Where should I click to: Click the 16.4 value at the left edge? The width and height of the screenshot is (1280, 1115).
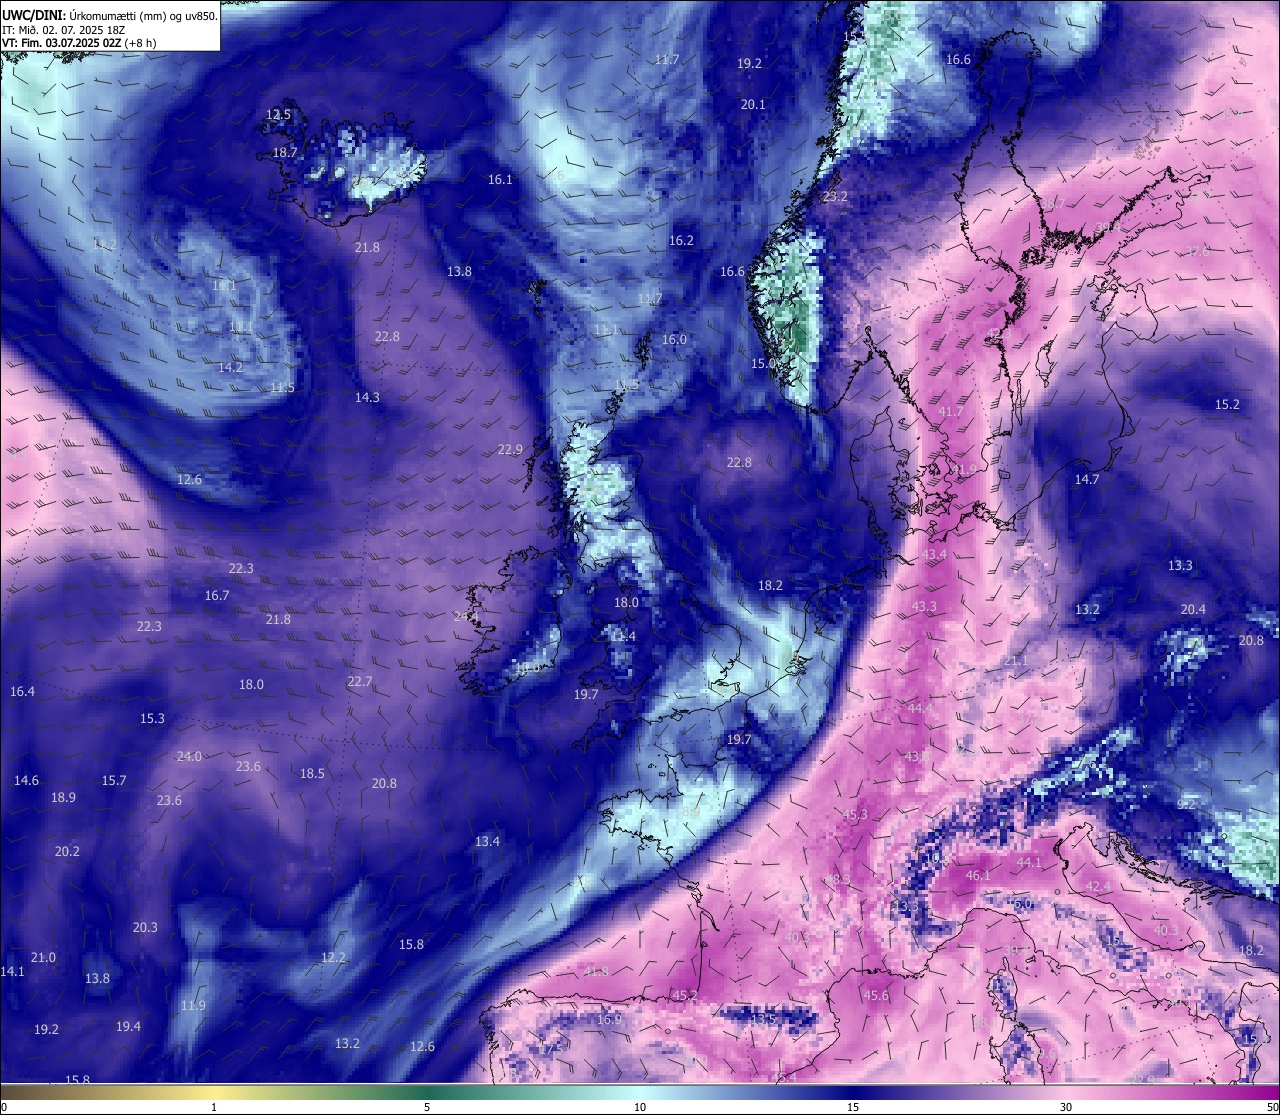pyautogui.click(x=22, y=692)
